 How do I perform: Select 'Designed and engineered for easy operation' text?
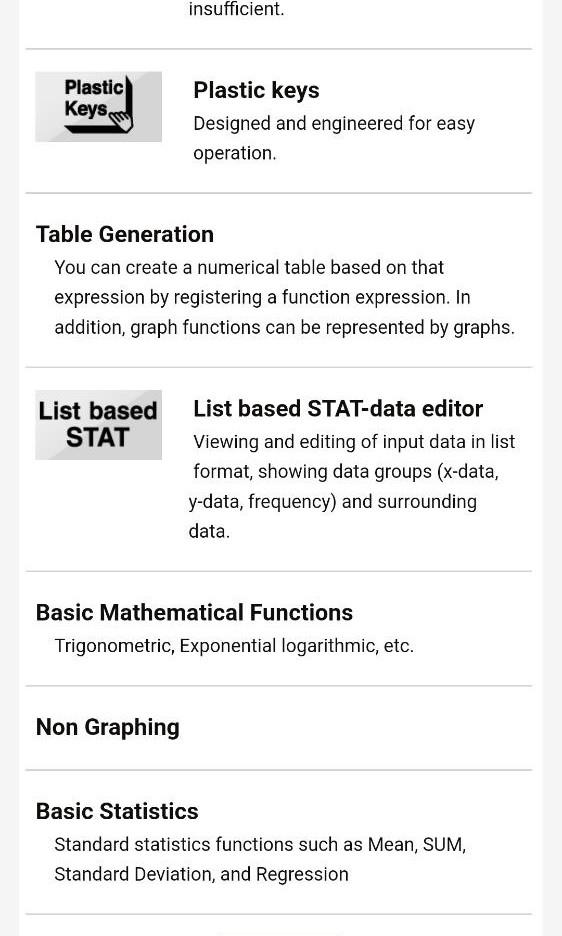pyautogui.click(x=334, y=138)
